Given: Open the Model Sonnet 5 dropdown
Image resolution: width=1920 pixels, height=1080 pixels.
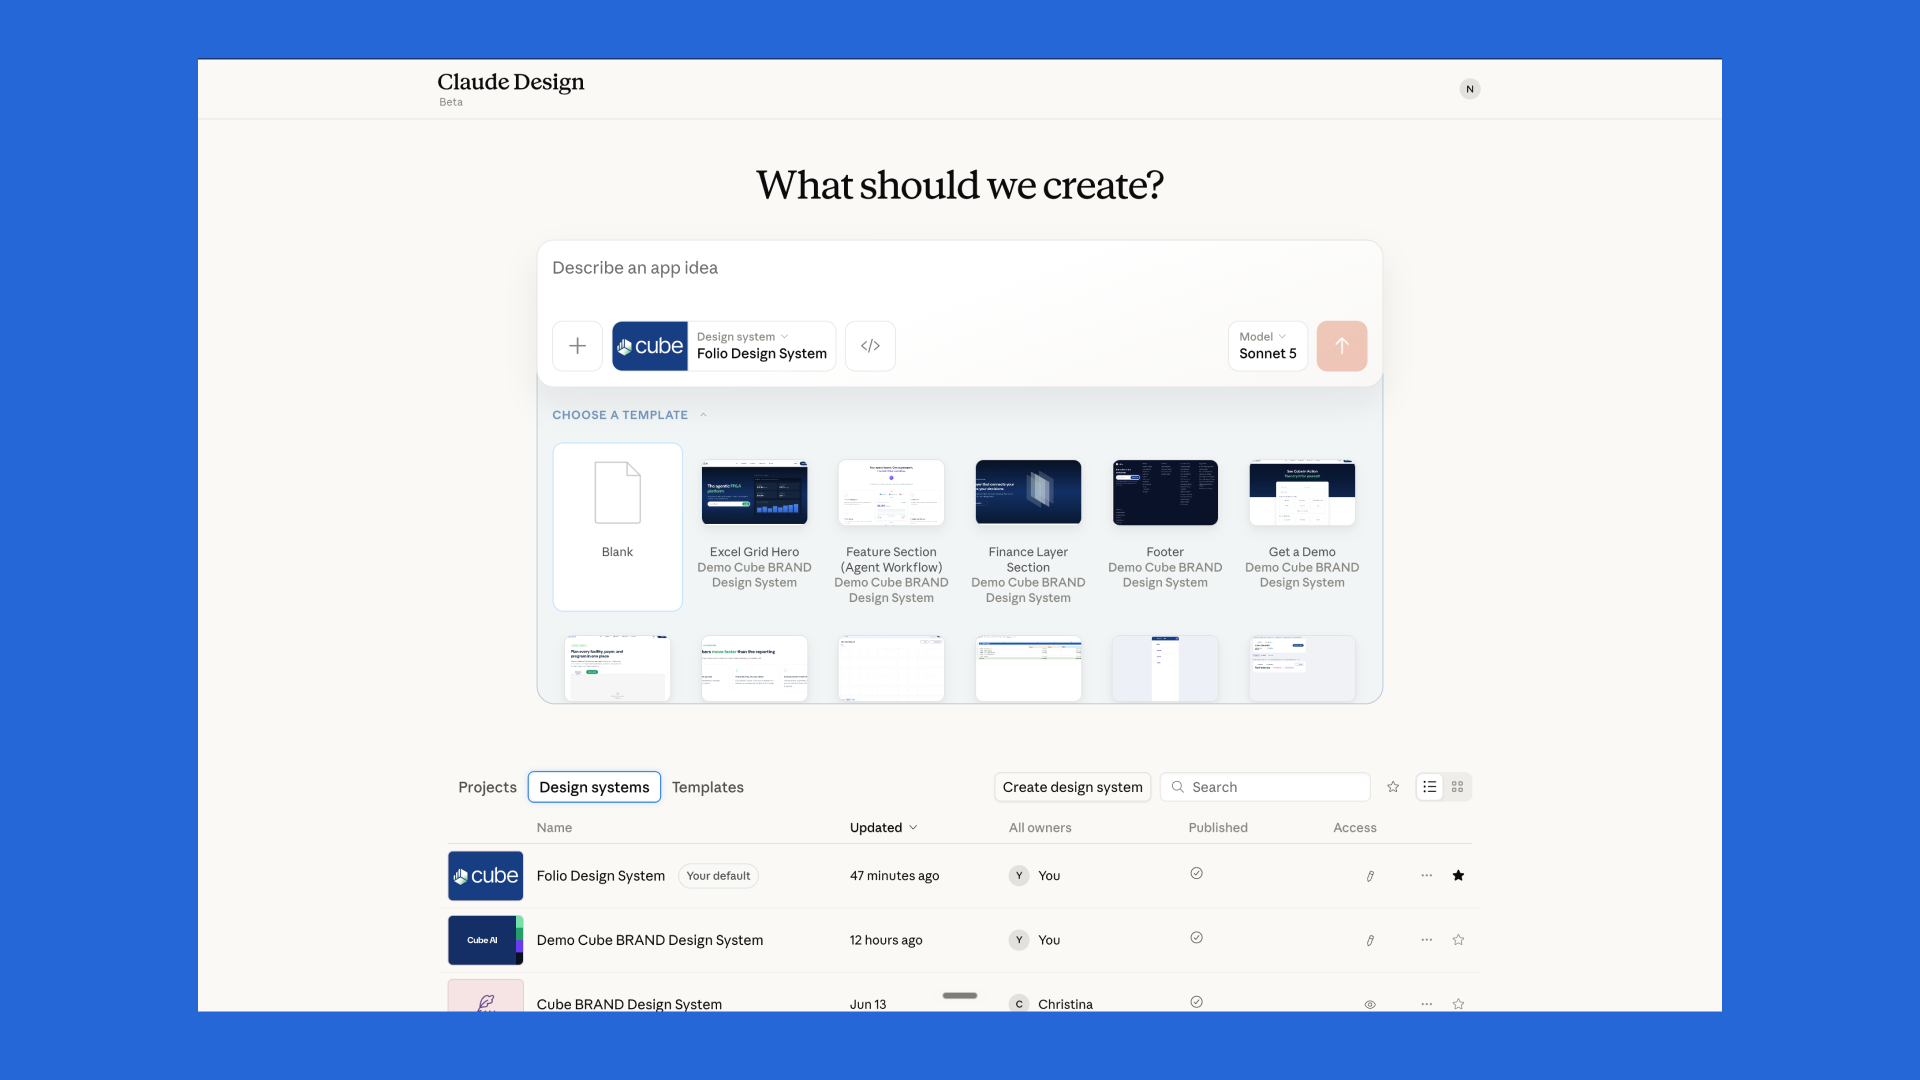Looking at the screenshot, I should click(x=1268, y=346).
